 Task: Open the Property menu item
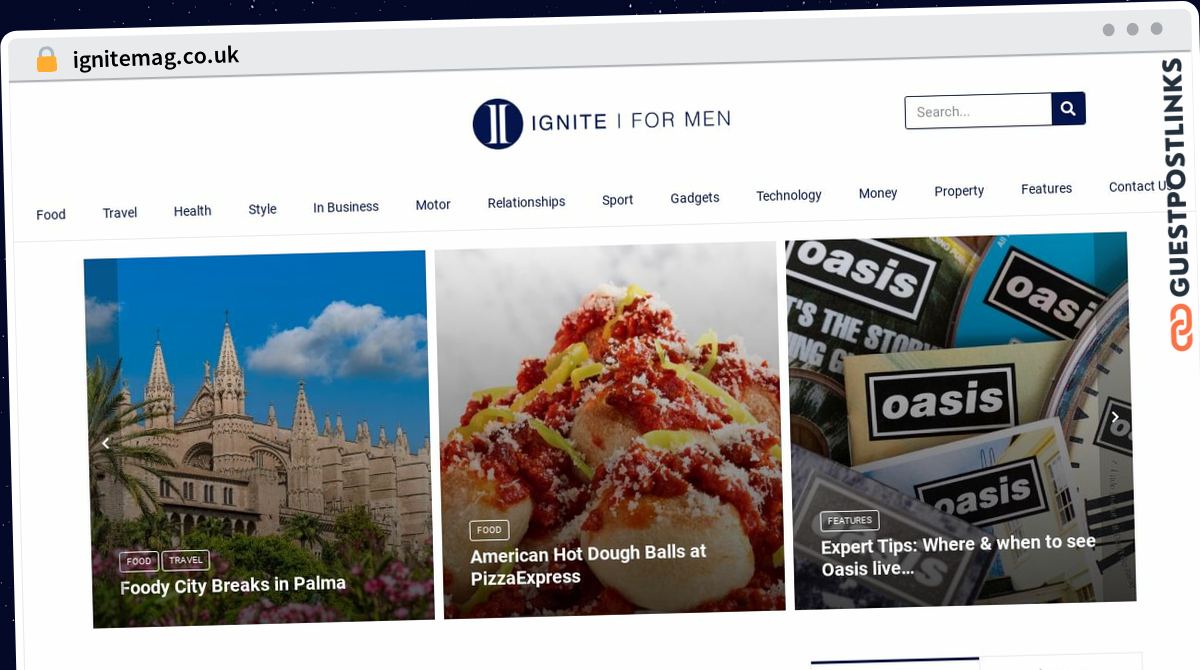point(959,191)
